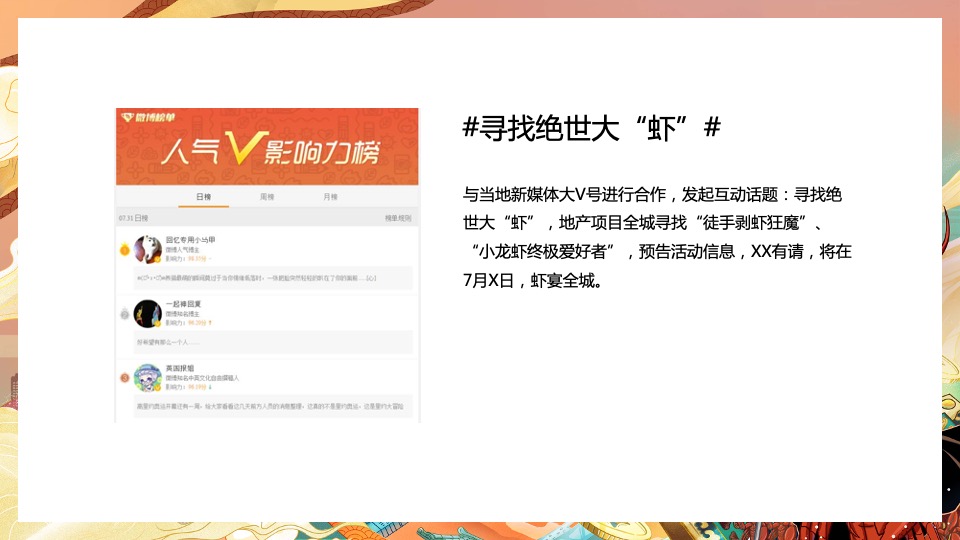Screen dimensions: 960x540
Task: Click the first-ranked user's post excerpt
Action: click(257, 278)
